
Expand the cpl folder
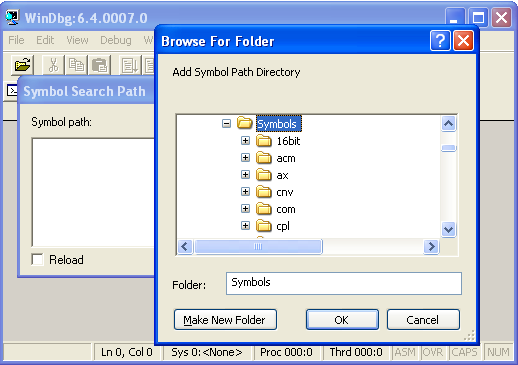pyautogui.click(x=246, y=226)
